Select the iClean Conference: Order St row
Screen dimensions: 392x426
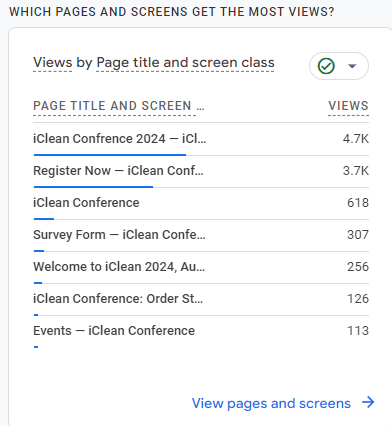point(201,299)
